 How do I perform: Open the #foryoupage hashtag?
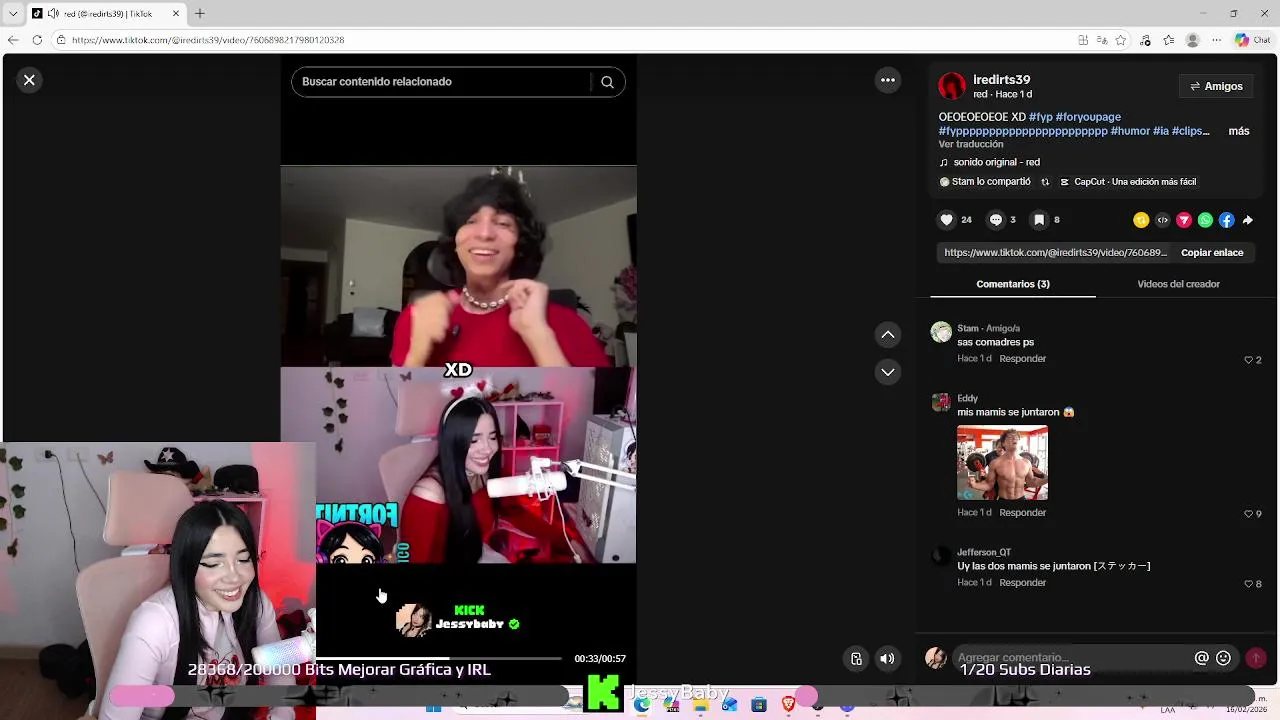pyautogui.click(x=1088, y=117)
